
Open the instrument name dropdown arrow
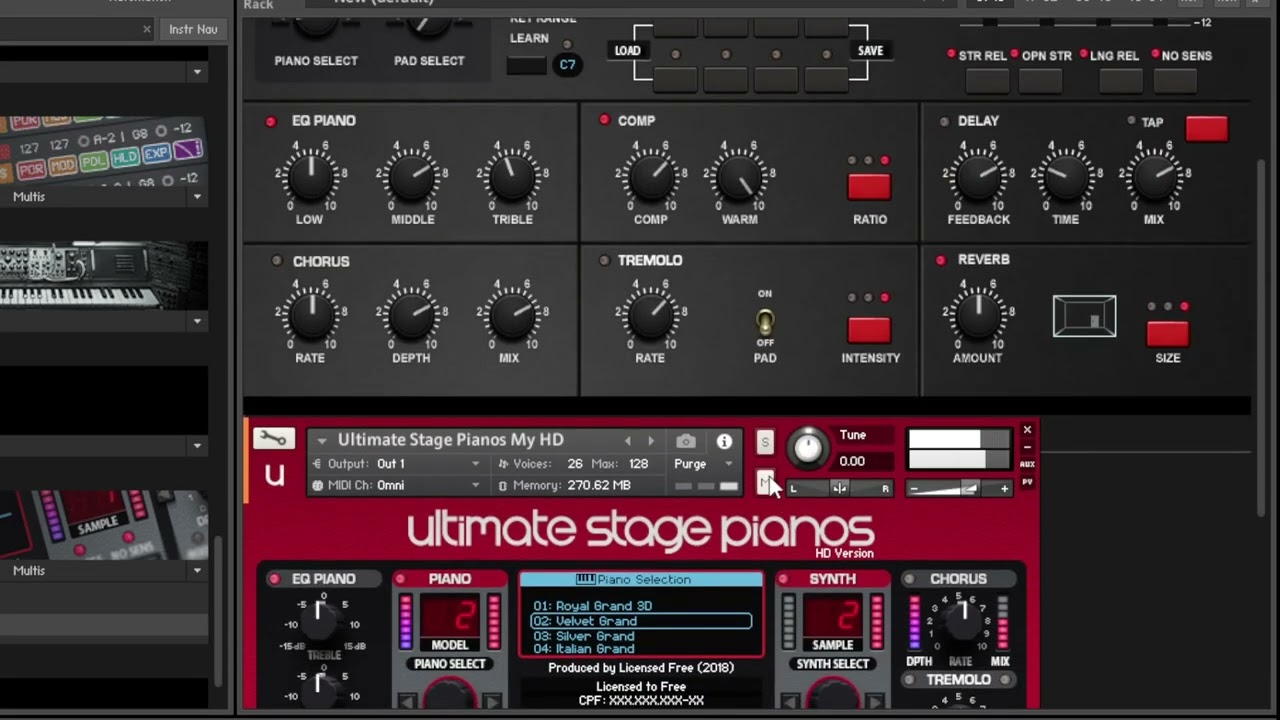pyautogui.click(x=321, y=440)
